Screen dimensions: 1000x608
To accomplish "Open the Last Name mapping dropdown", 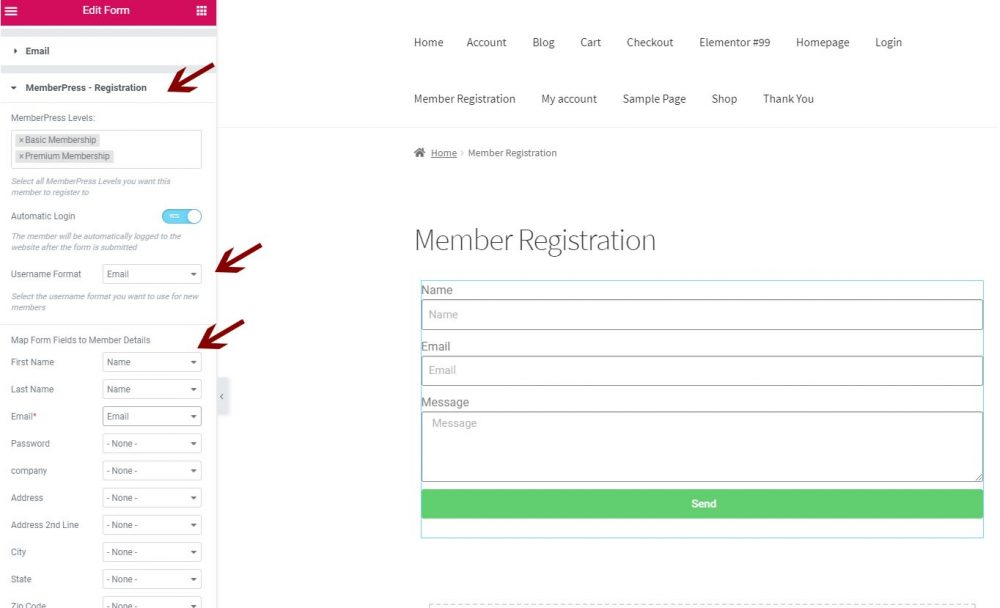I will coord(152,390).
